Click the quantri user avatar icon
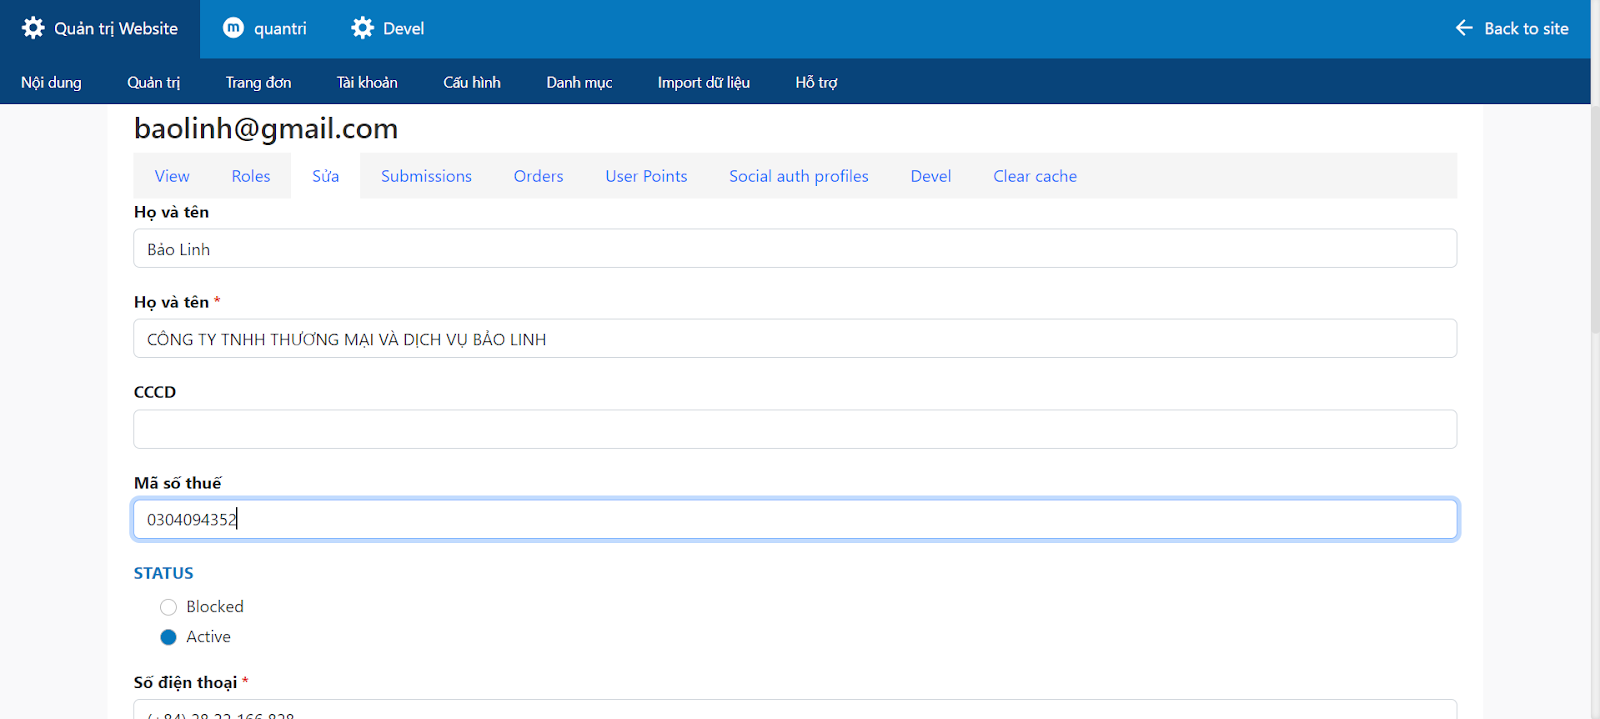 point(233,28)
